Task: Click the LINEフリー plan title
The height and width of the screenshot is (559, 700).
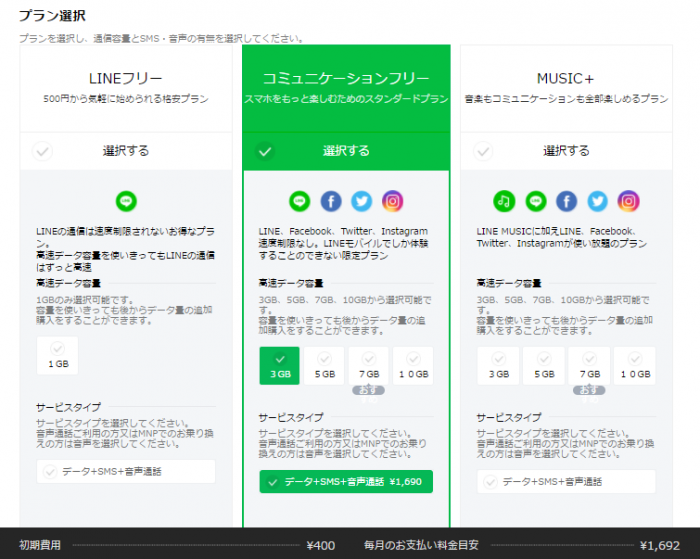Action: [125, 79]
